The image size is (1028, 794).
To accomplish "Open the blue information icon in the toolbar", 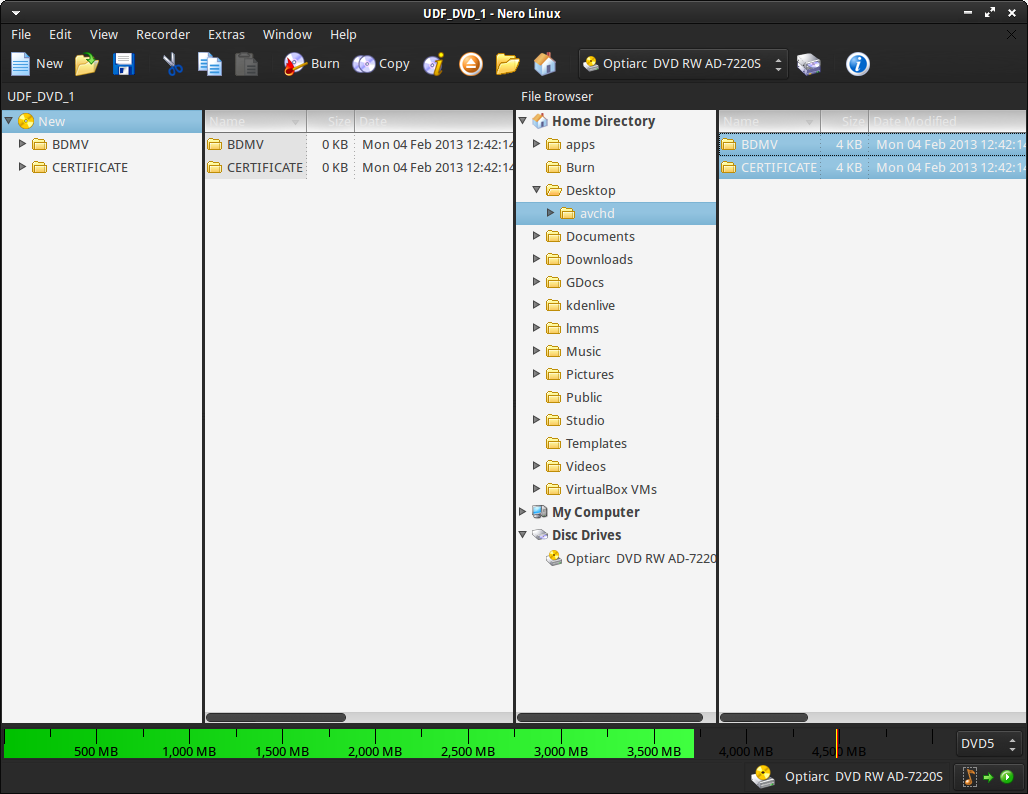I will point(858,64).
